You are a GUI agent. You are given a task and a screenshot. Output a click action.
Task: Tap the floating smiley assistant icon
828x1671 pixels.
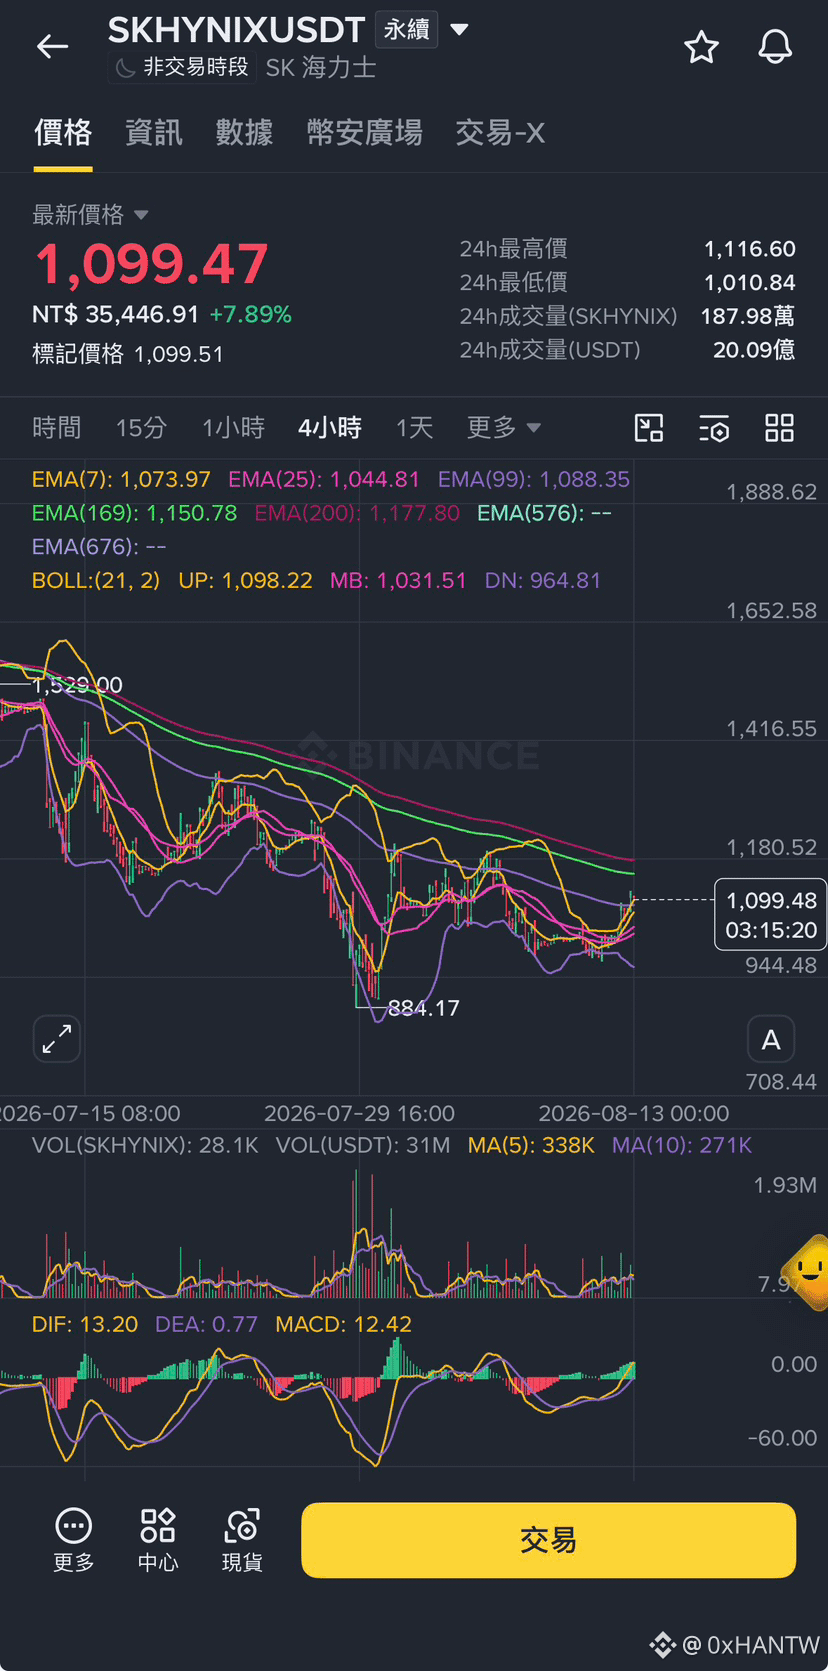pos(808,1272)
